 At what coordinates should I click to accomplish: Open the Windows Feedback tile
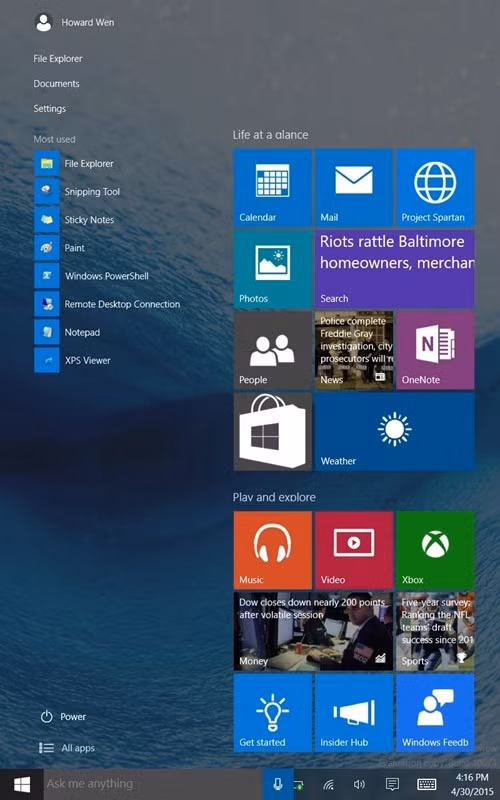435,713
